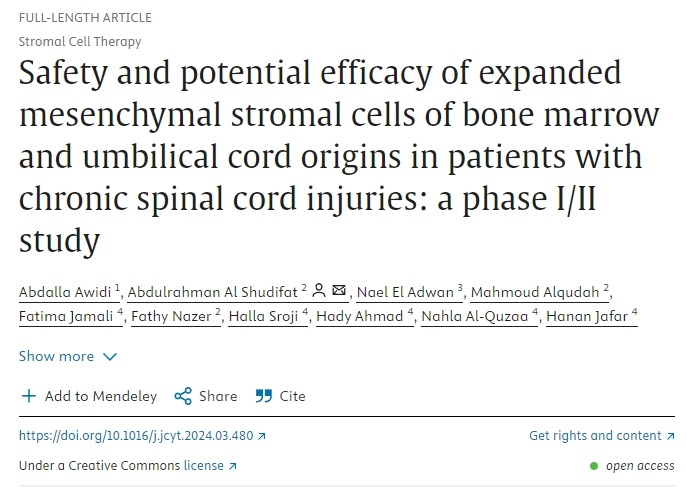This screenshot has height=493, width=687.
Task: Click the green open access dot
Action: pos(594,466)
